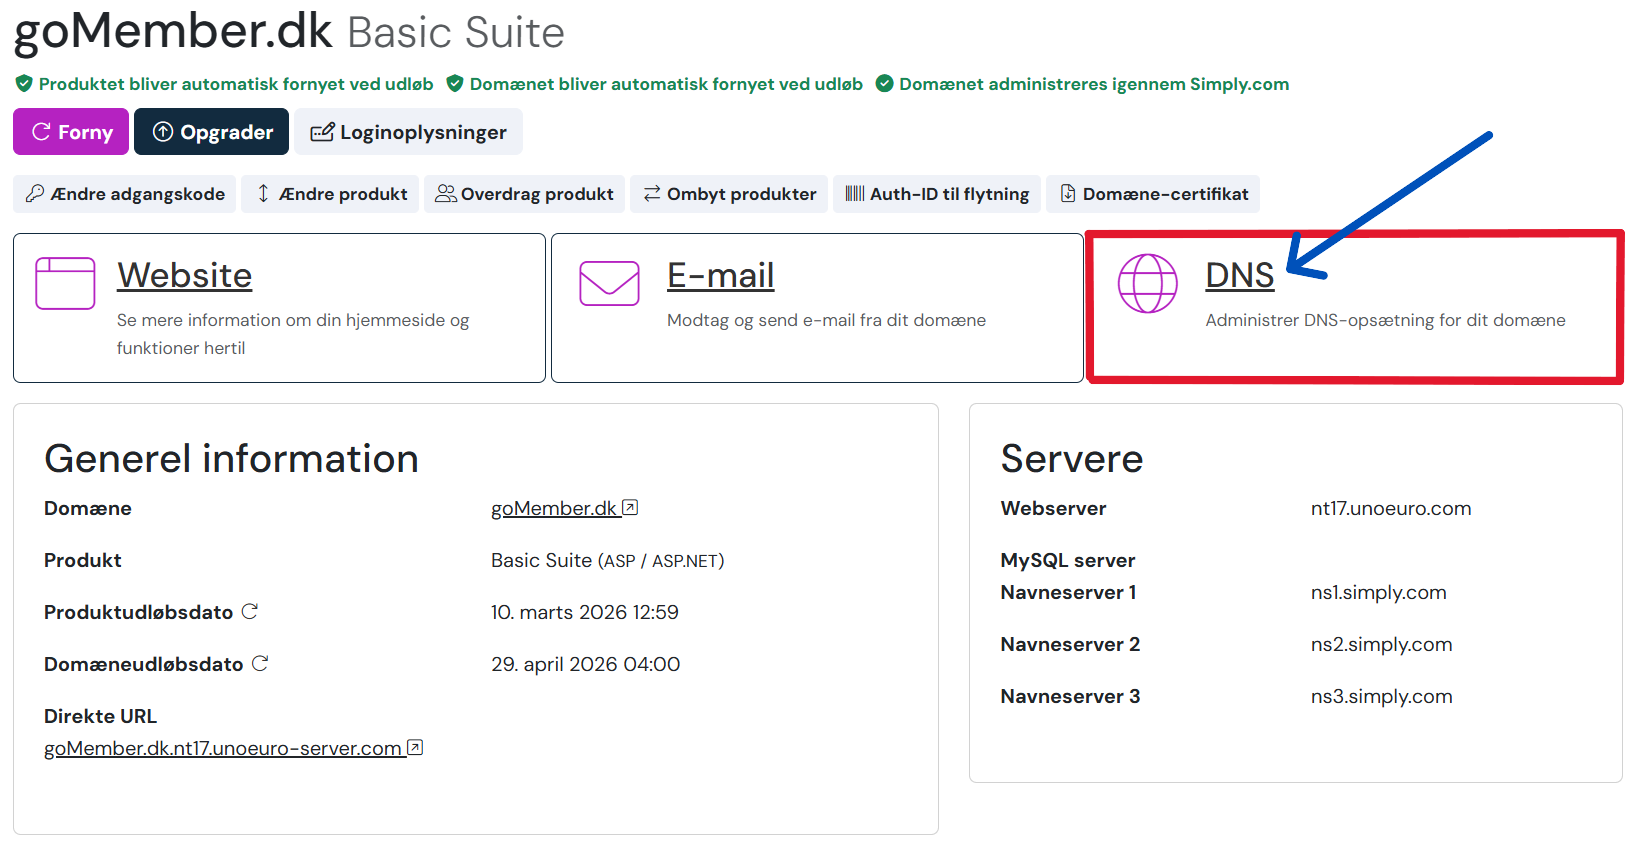Open the DNS settings link
The height and width of the screenshot is (841, 1639).
tap(1239, 275)
